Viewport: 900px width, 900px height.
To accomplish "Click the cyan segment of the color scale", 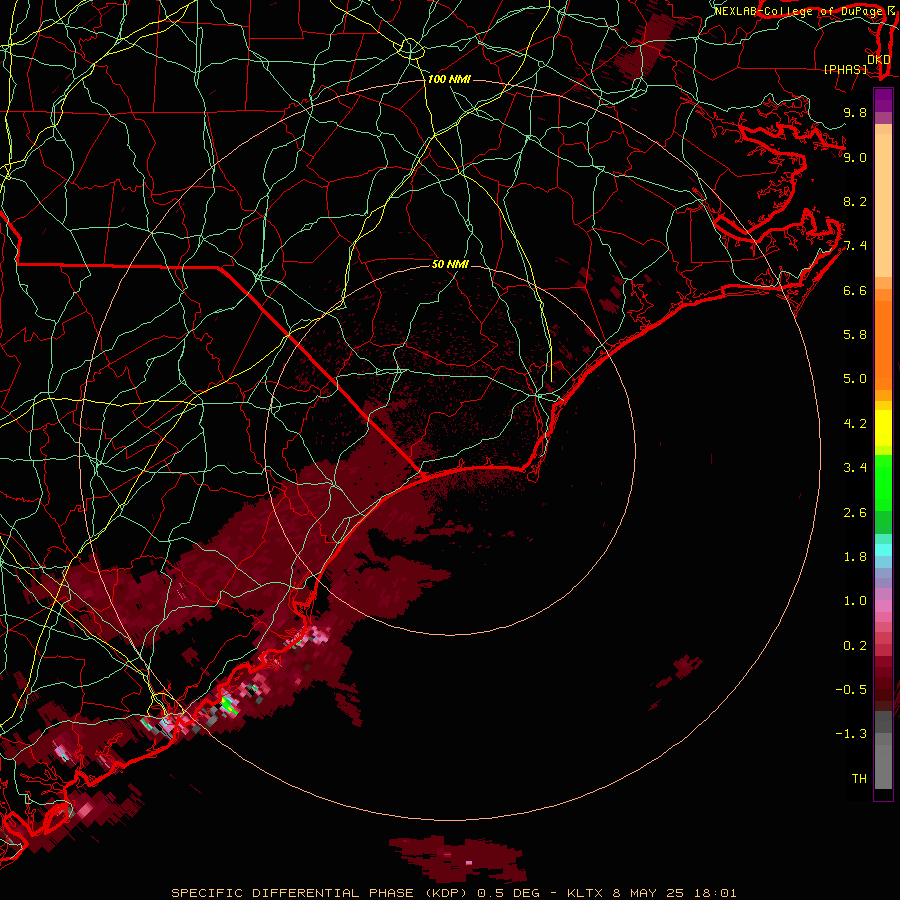I will coord(883,550).
